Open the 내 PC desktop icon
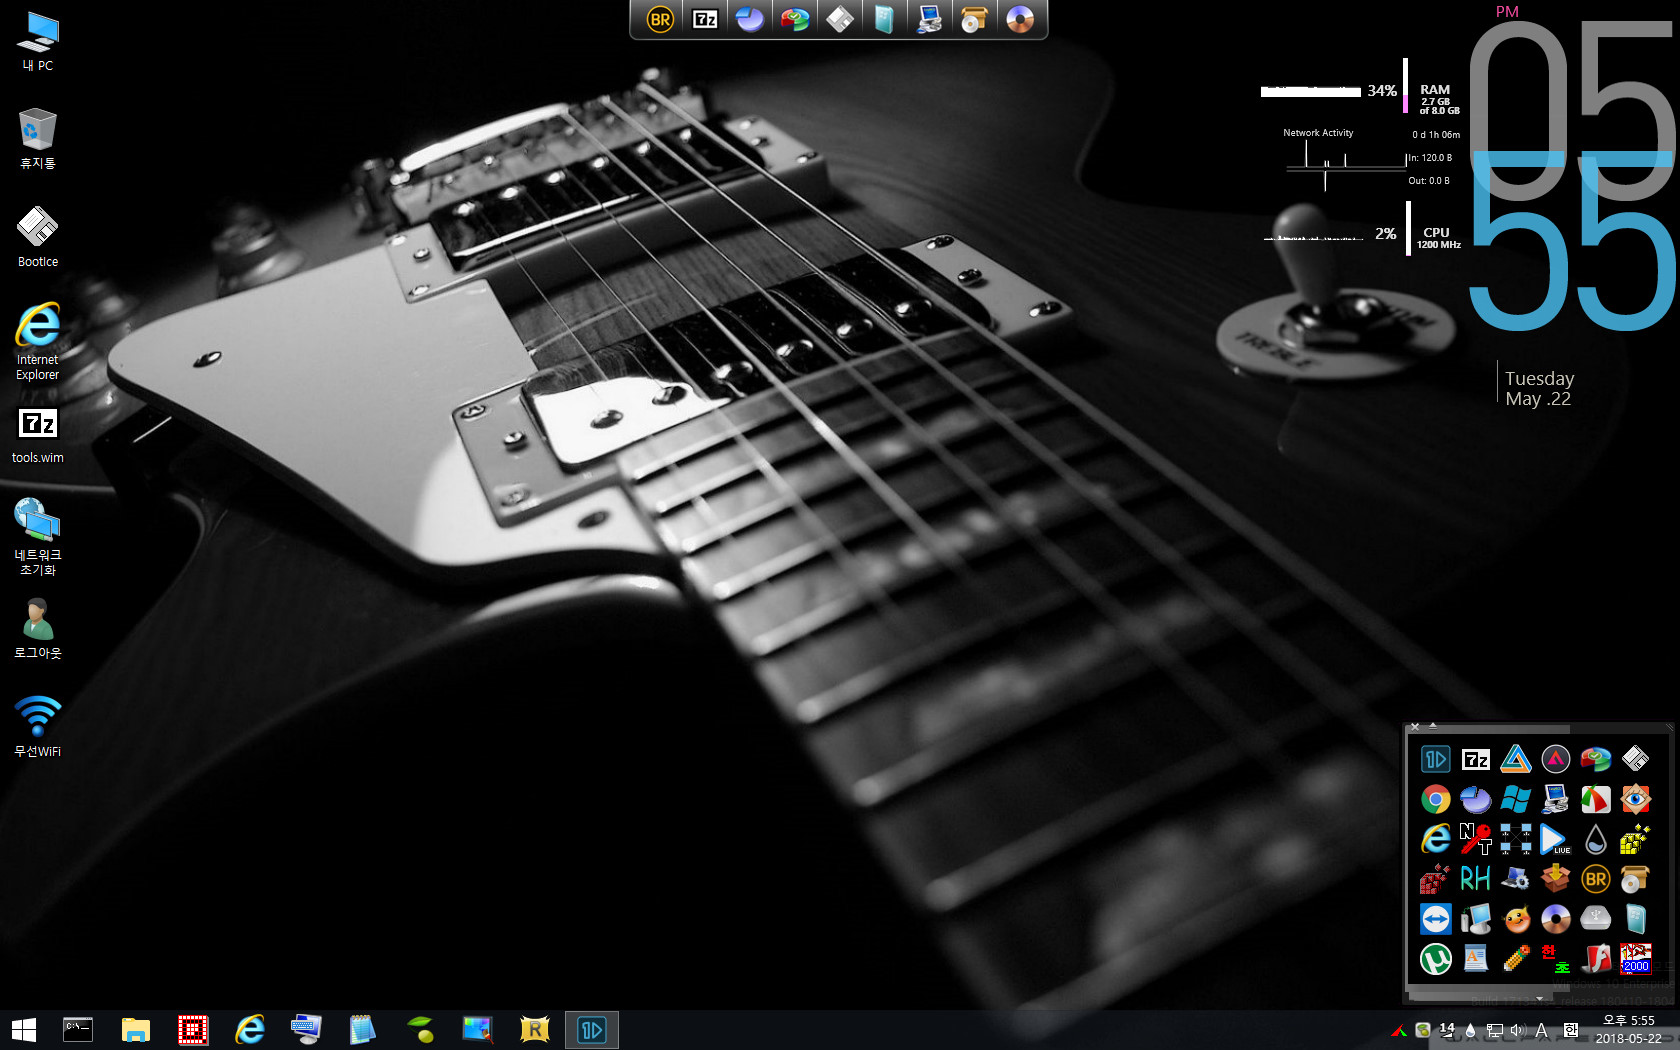This screenshot has height=1050, width=1680. (x=38, y=42)
